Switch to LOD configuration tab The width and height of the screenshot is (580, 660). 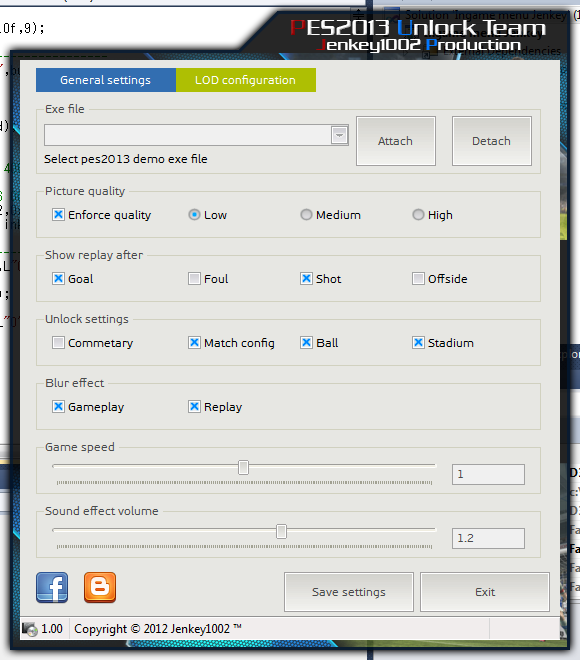click(x=246, y=80)
